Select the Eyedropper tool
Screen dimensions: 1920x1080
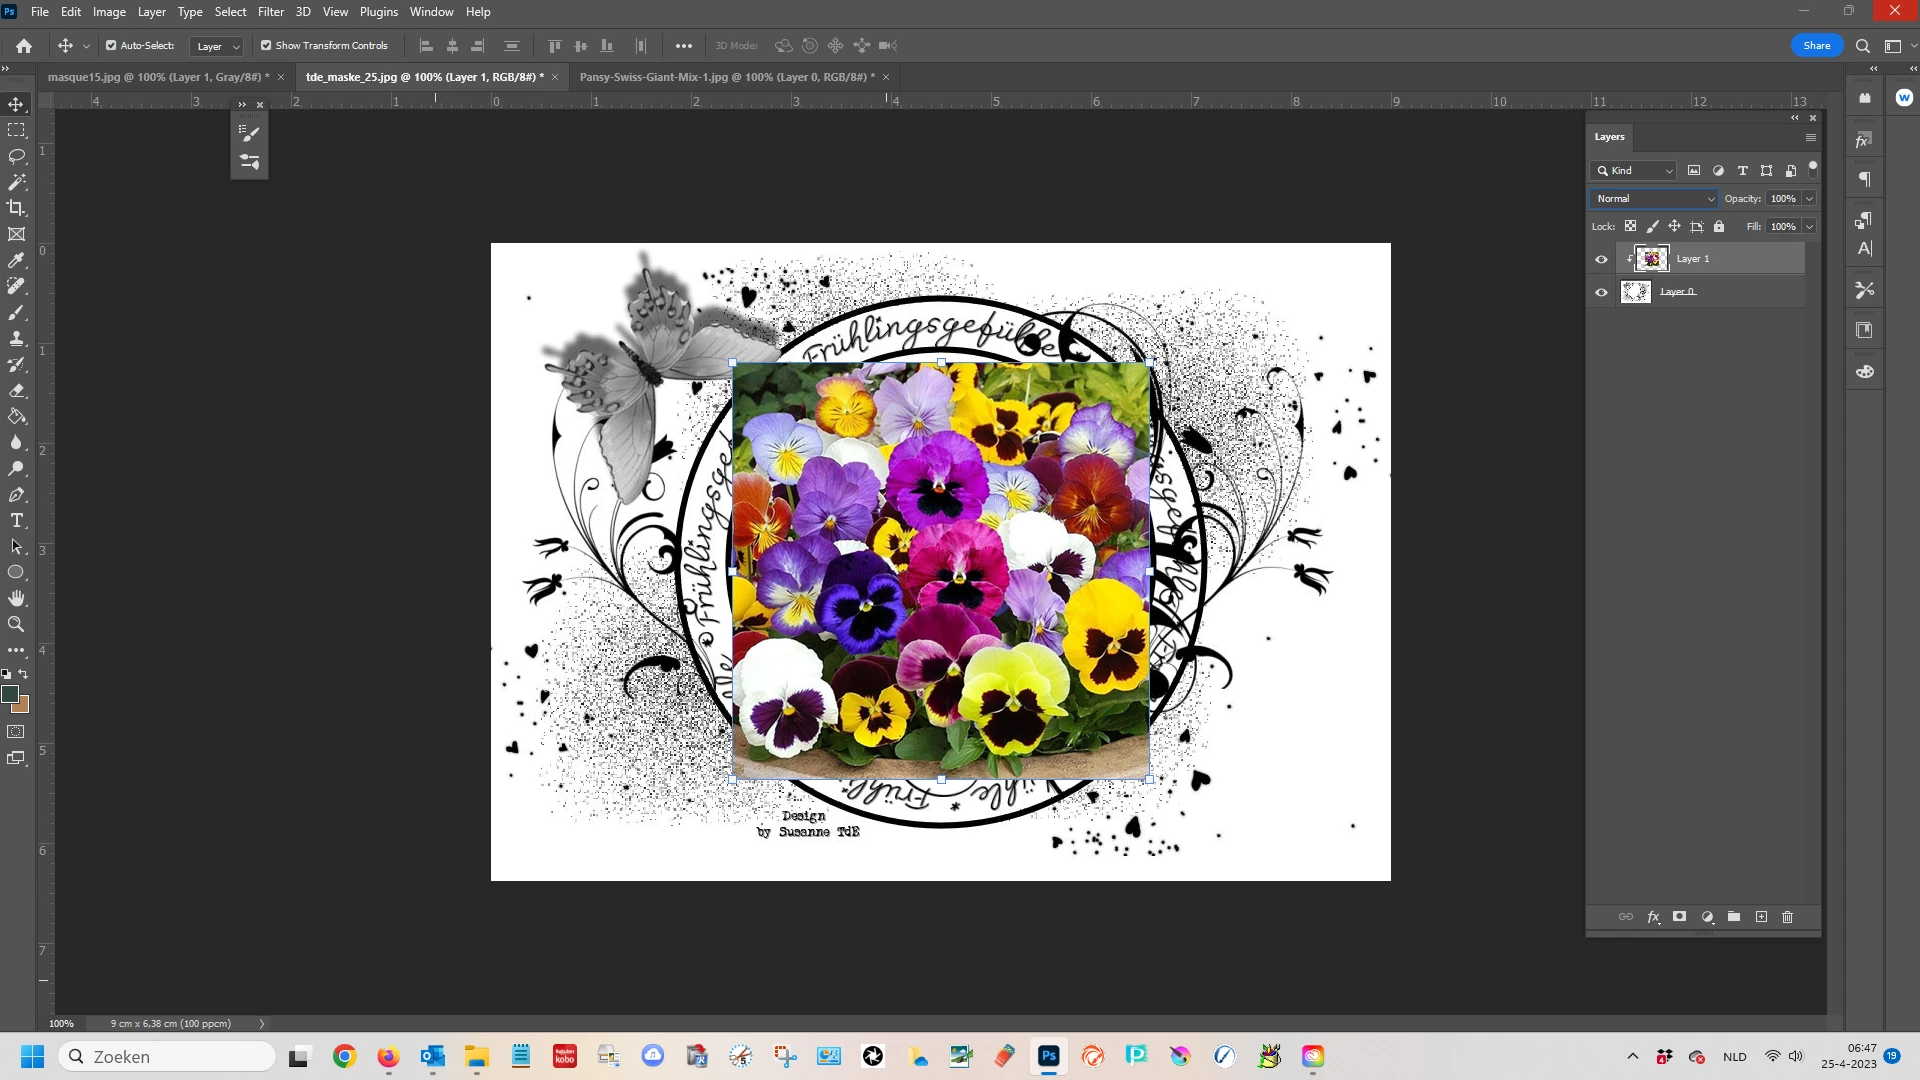pos(16,260)
